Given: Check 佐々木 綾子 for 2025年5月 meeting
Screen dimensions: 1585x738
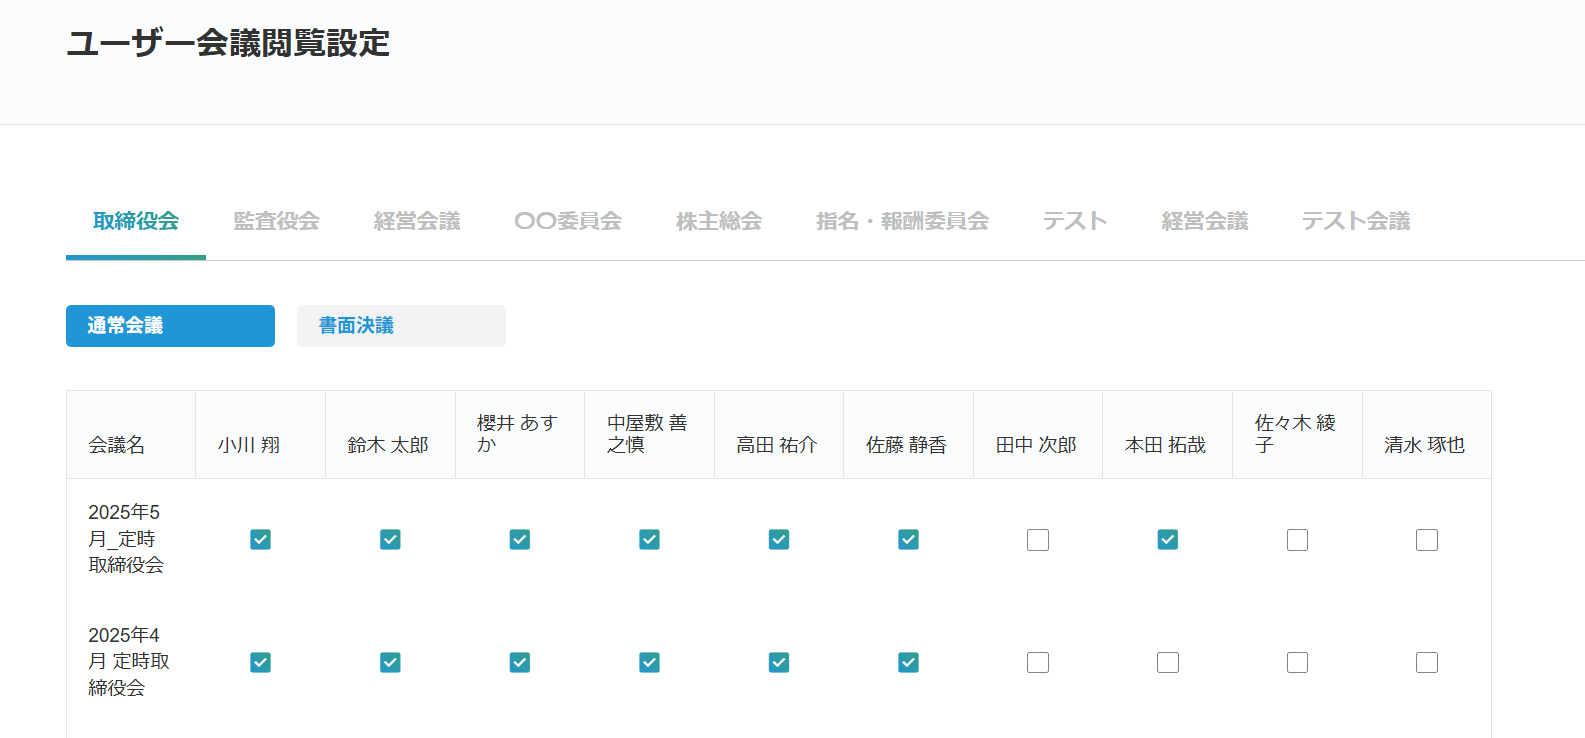Looking at the screenshot, I should pos(1297,540).
